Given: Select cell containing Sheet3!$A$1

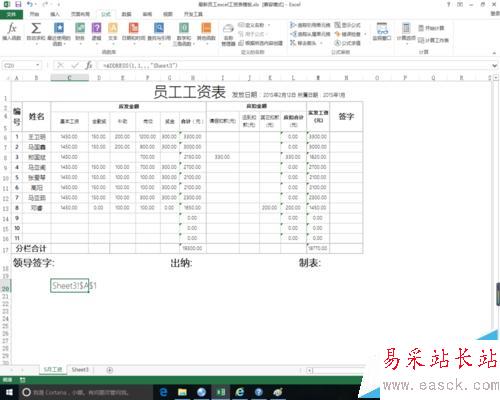Looking at the screenshot, I should pos(69,286).
